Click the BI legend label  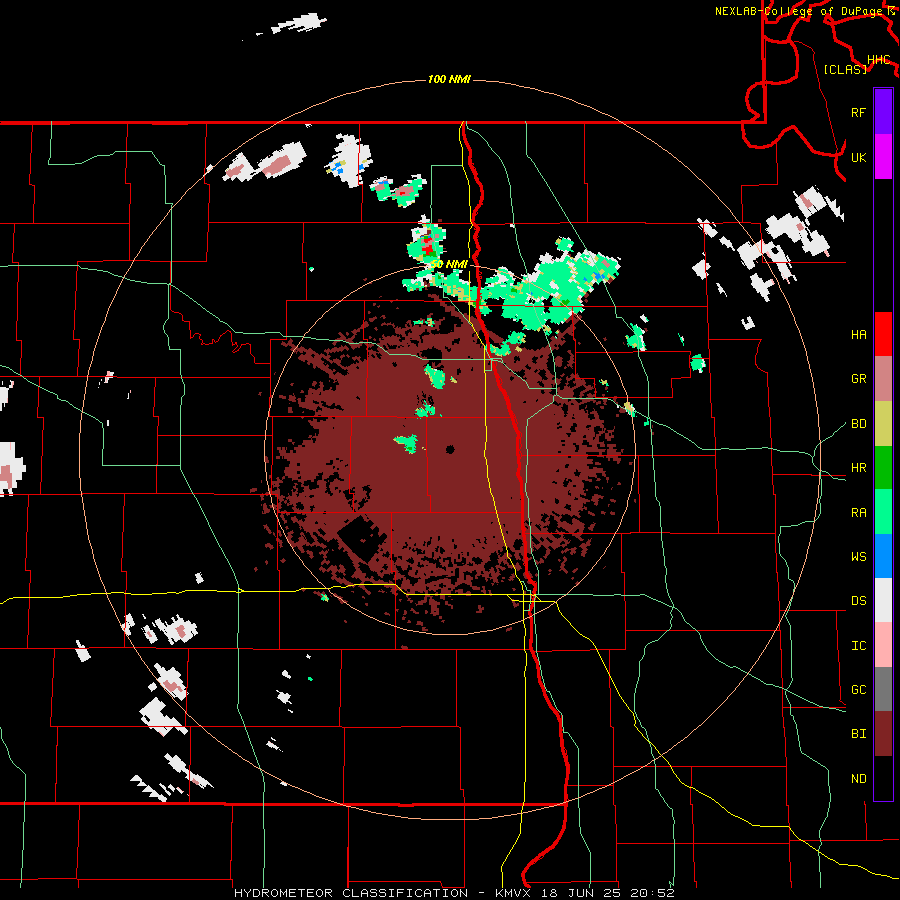[x=859, y=734]
